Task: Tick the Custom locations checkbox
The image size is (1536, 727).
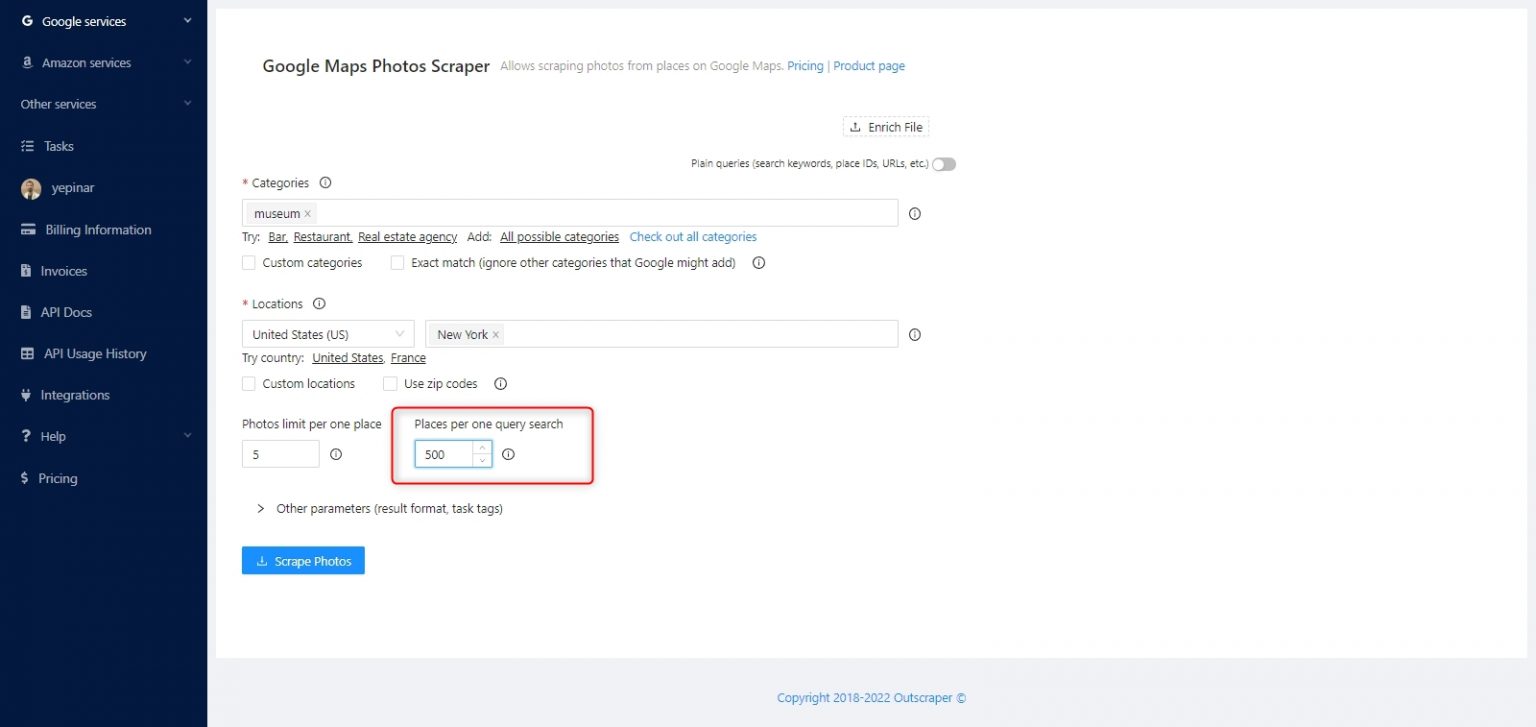Action: pos(249,384)
